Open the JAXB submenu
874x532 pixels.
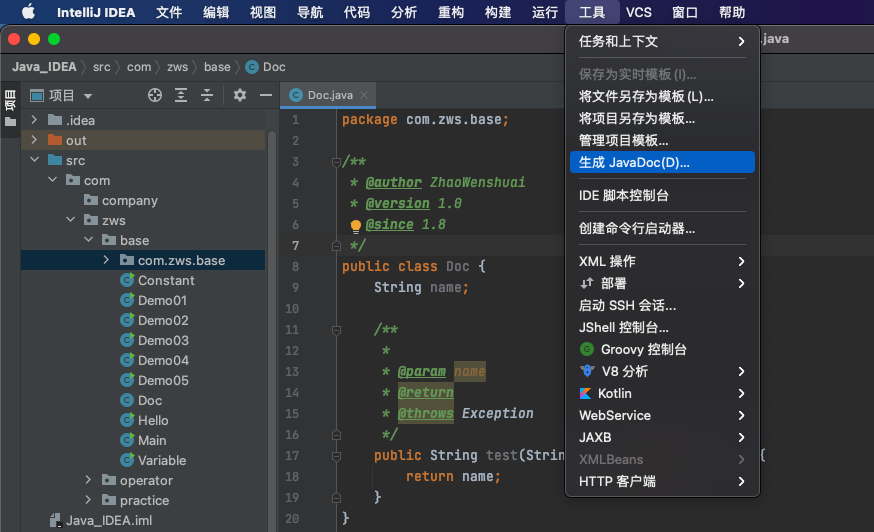(x=662, y=438)
